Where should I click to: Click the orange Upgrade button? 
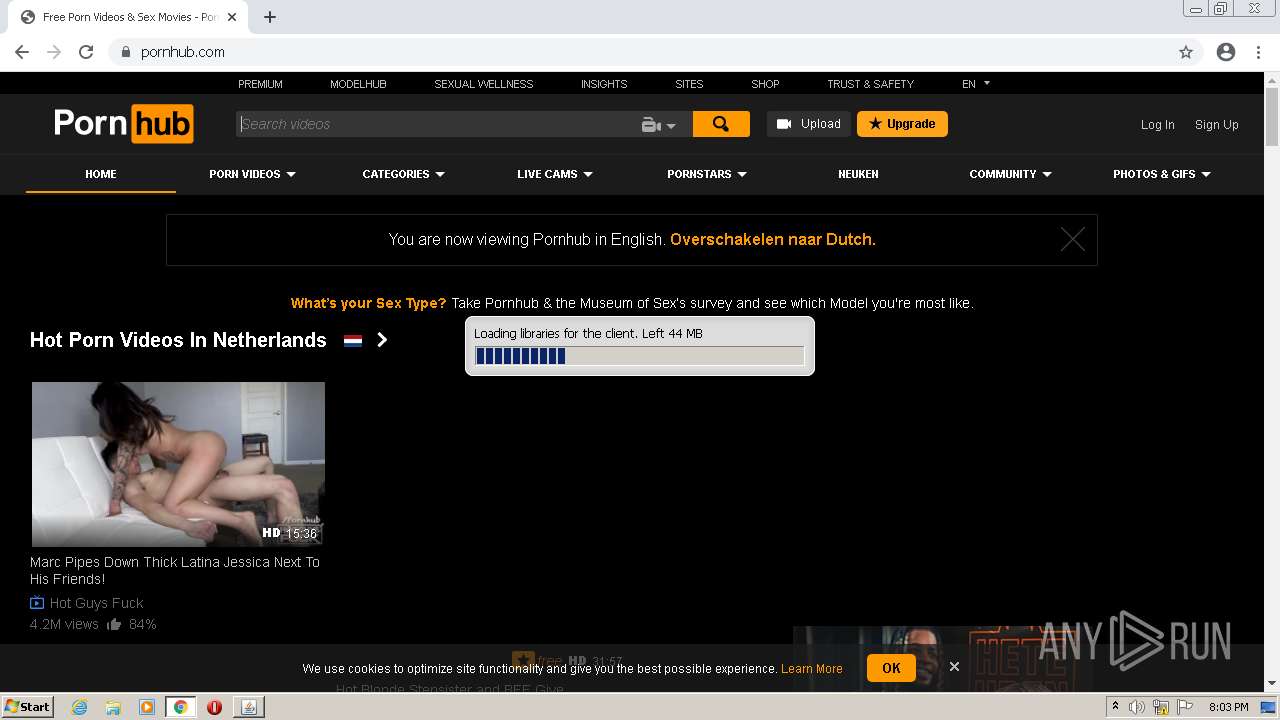tap(902, 124)
